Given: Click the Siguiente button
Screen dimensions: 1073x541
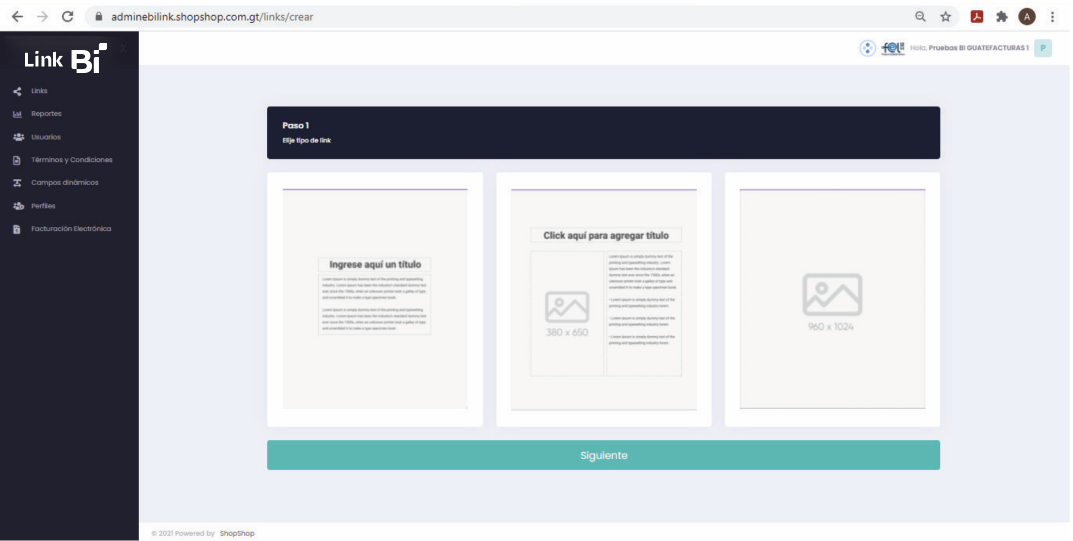Looking at the screenshot, I should 604,455.
